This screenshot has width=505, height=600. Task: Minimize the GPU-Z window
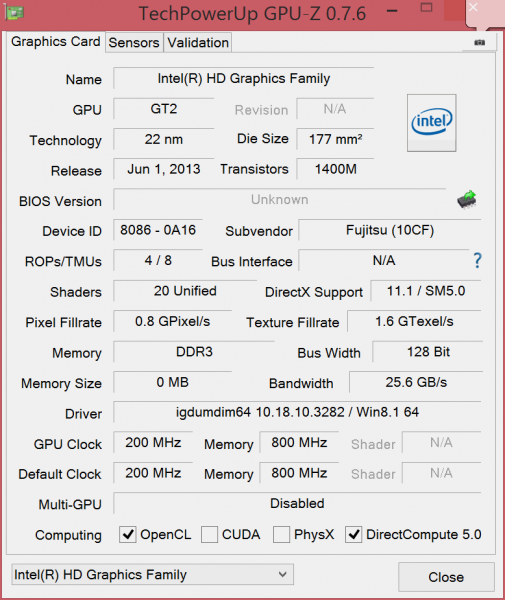[x=392, y=10]
